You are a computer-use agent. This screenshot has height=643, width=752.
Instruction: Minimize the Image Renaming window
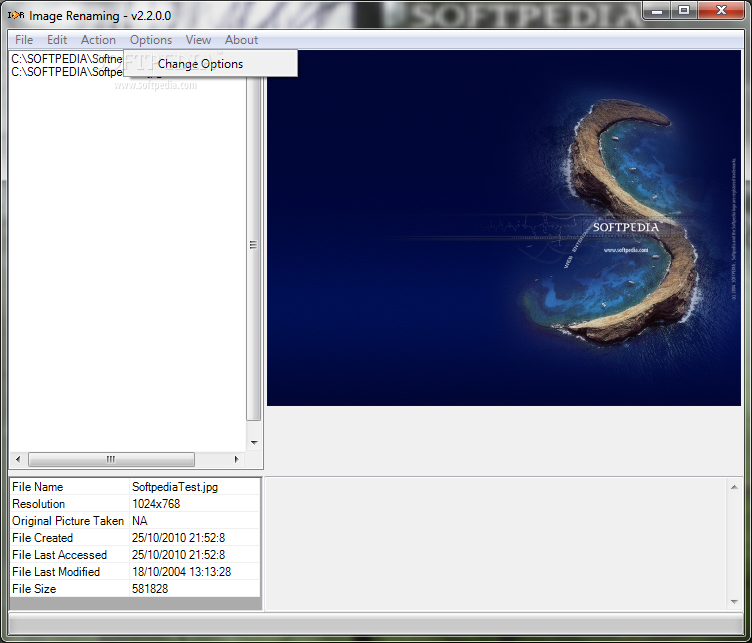click(657, 11)
